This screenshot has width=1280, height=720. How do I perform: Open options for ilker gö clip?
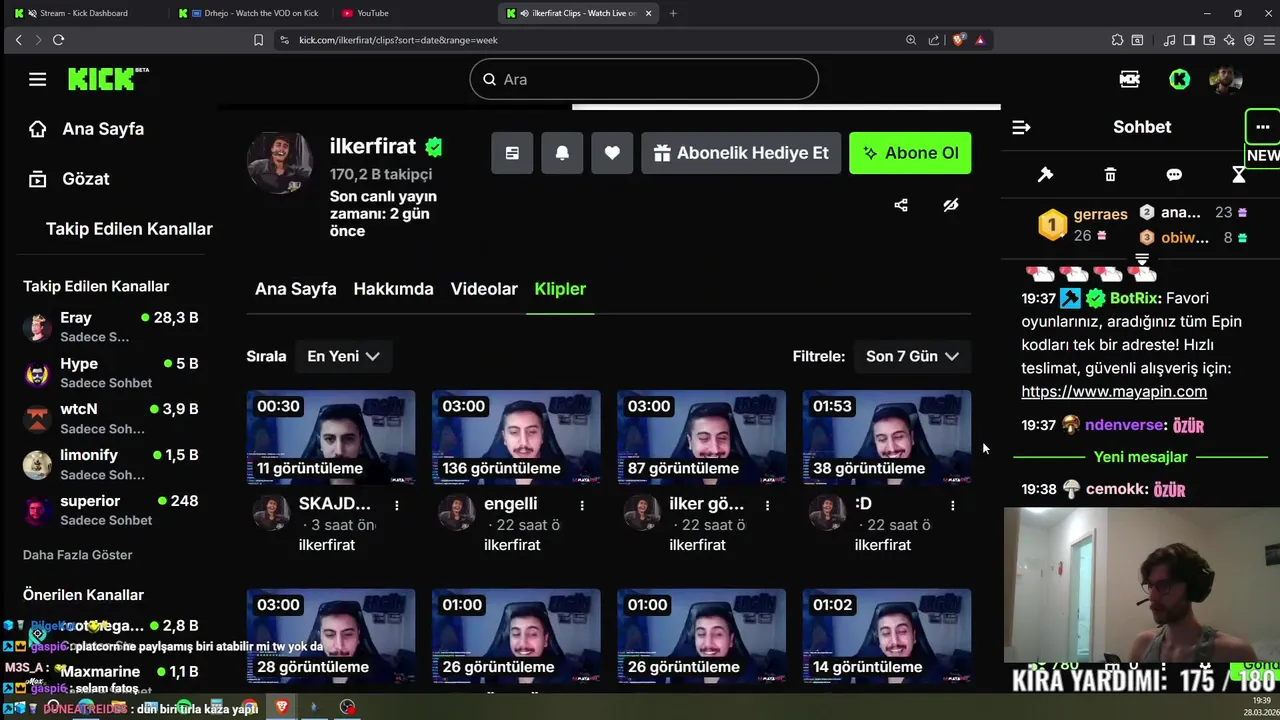(768, 506)
